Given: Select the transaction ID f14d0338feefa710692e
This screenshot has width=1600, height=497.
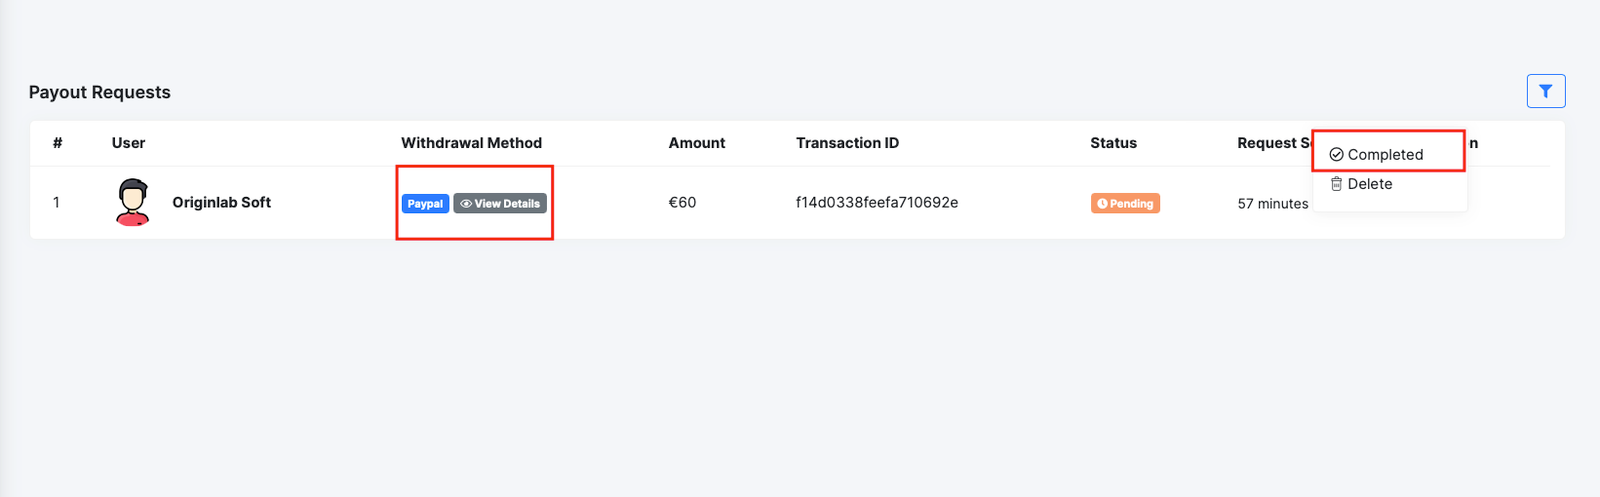Looking at the screenshot, I should pyautogui.click(x=876, y=202).
